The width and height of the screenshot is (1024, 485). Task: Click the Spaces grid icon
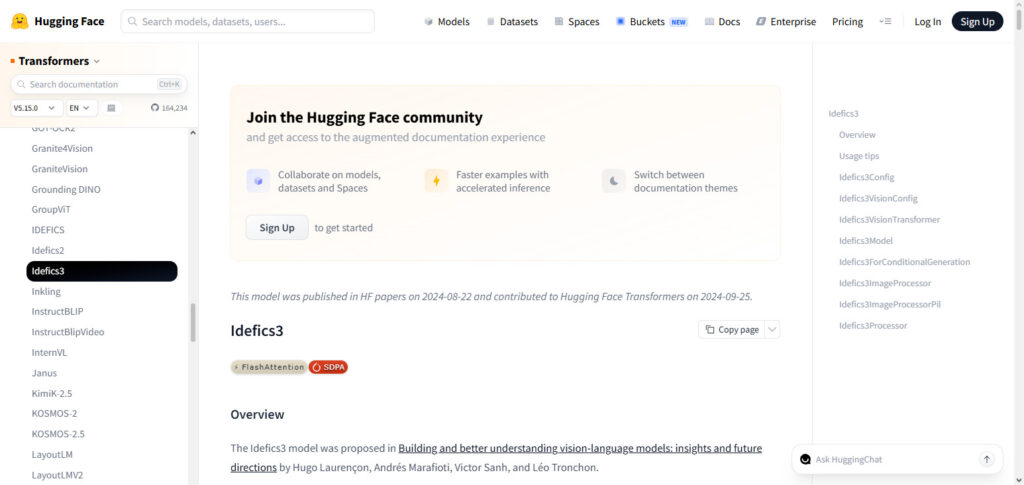coord(559,22)
